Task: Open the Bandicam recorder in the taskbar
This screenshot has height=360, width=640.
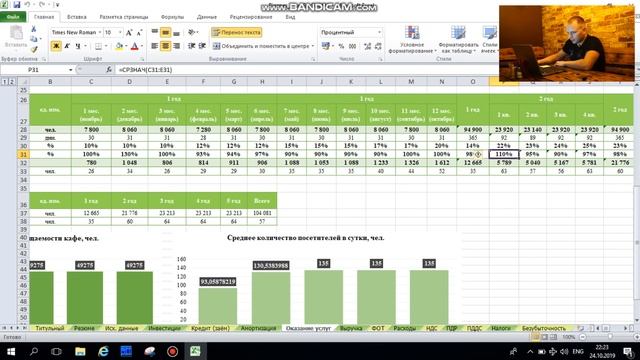Action: tap(172, 351)
